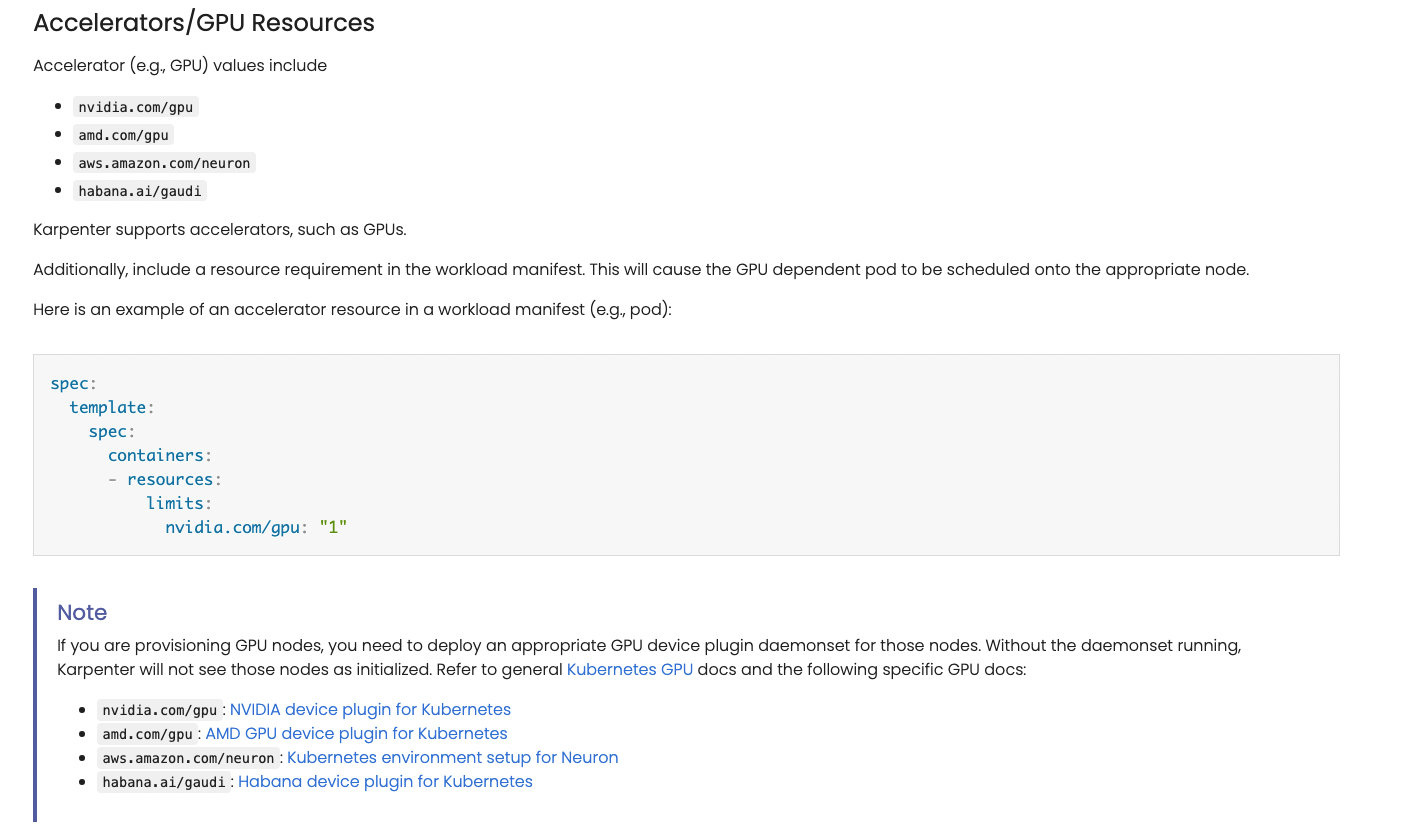
Task: Open NVIDIA device plugin for Kubernetes link
Action: (370, 709)
